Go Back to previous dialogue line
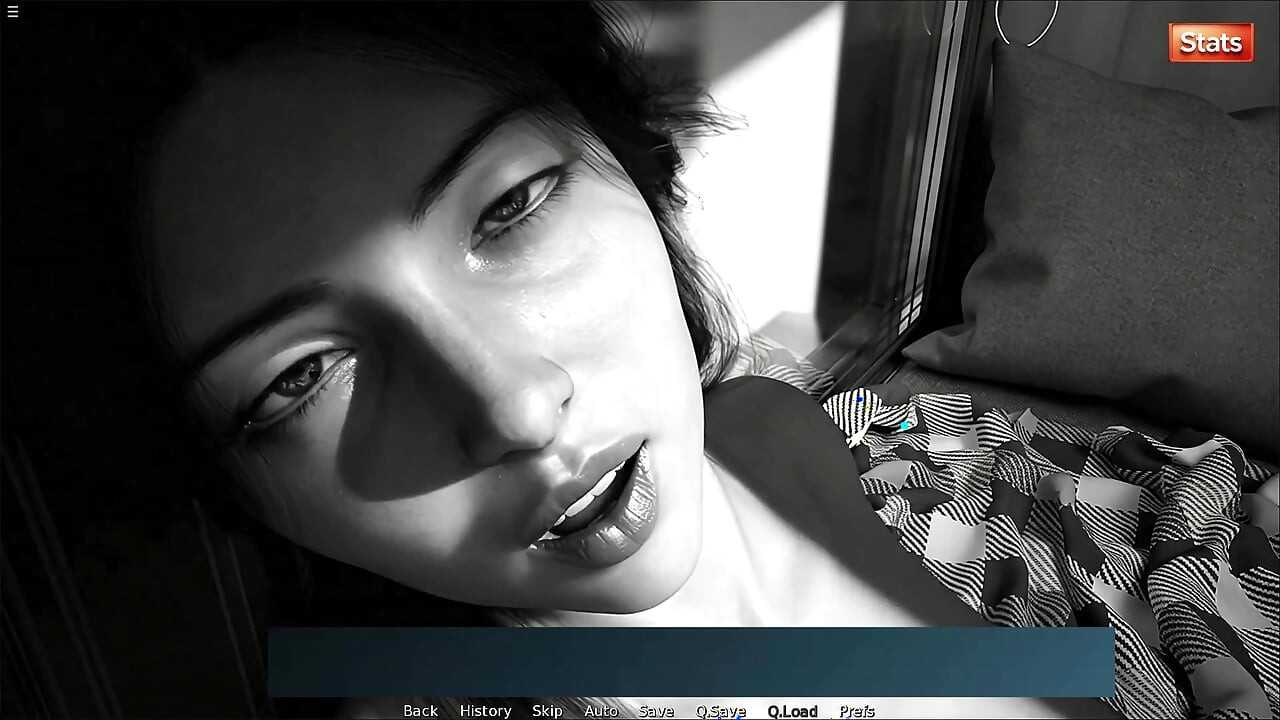Image resolution: width=1280 pixels, height=720 pixels. click(x=420, y=711)
